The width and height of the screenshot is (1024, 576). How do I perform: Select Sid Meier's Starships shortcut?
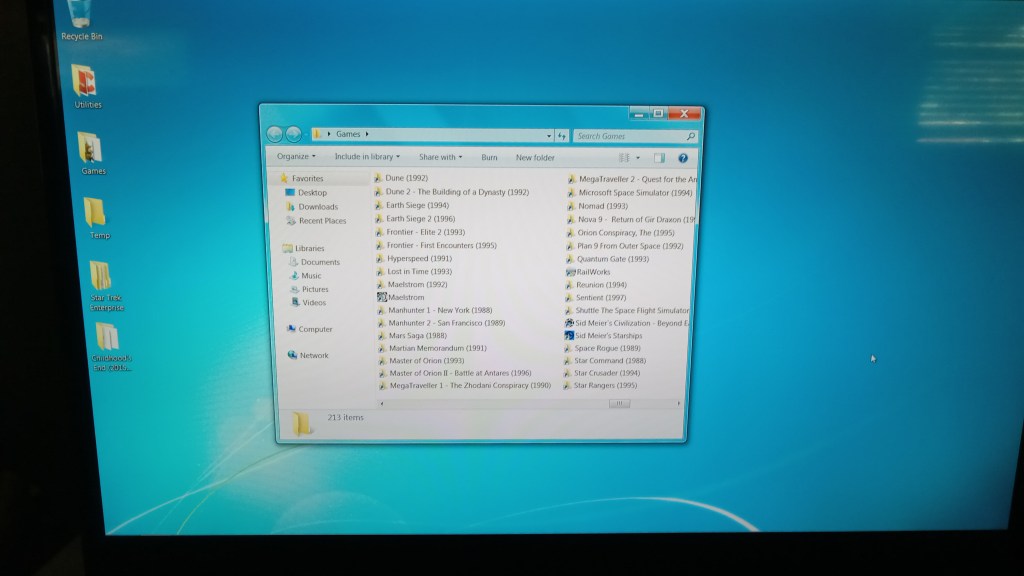[568, 336]
